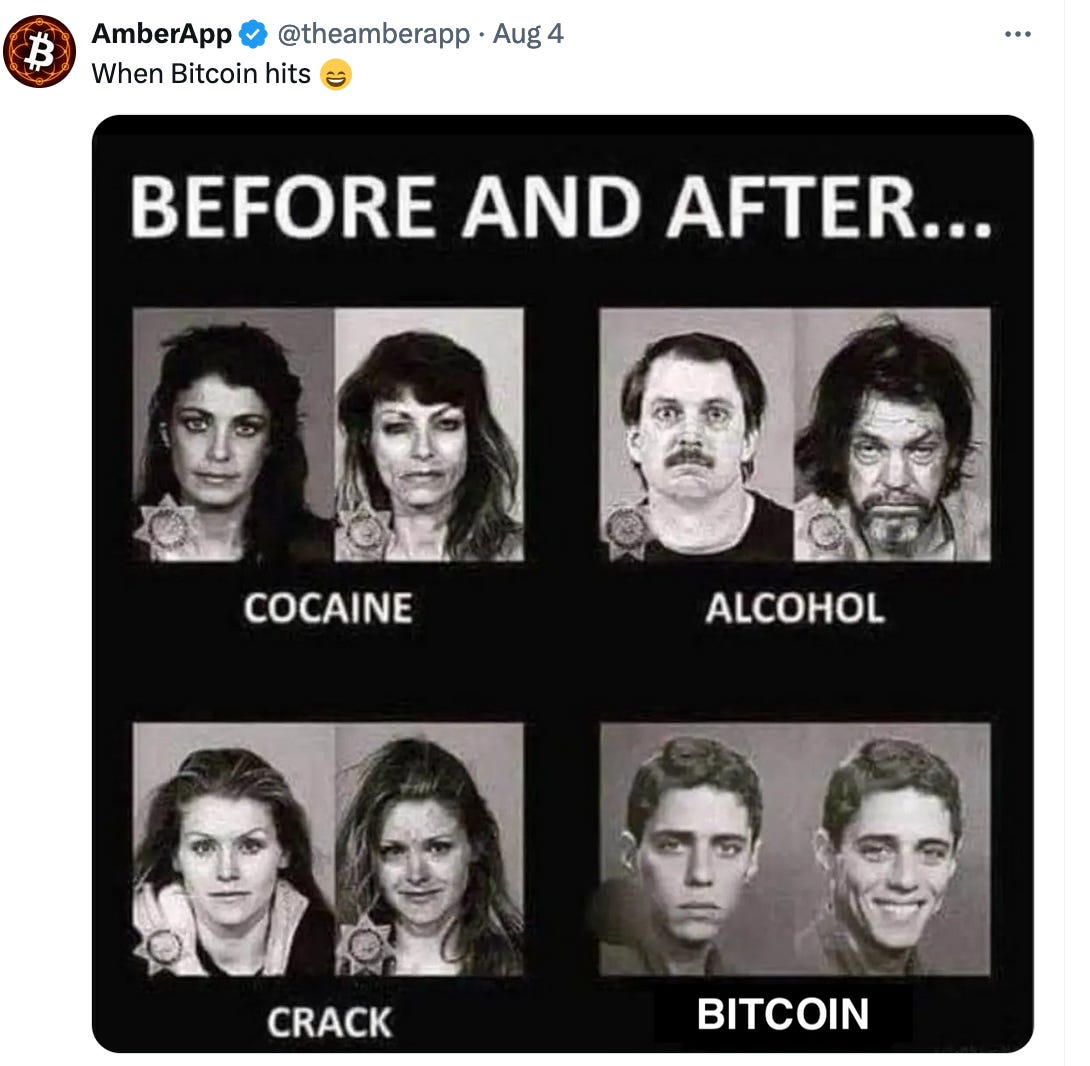Open the Aug 4 timestamp permalink

click(528, 33)
